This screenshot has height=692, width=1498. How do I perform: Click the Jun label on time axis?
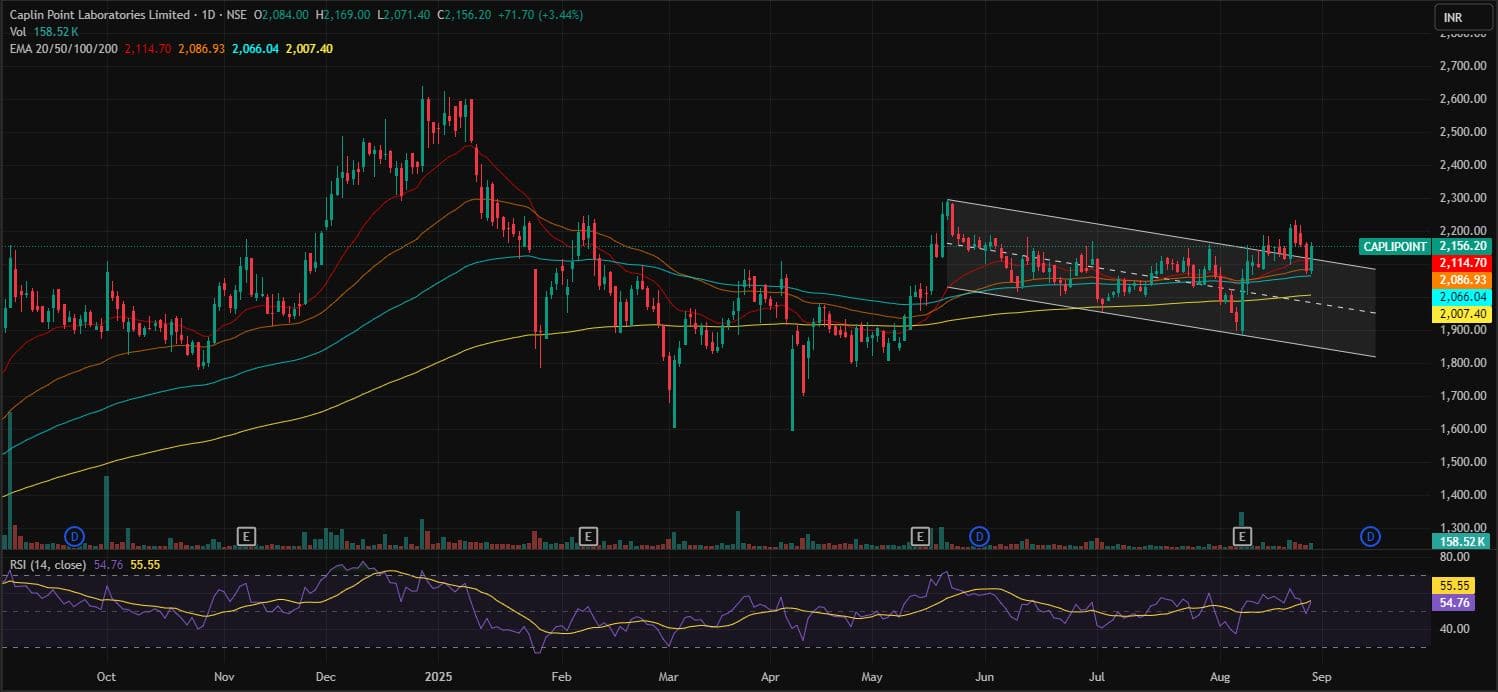coord(986,676)
